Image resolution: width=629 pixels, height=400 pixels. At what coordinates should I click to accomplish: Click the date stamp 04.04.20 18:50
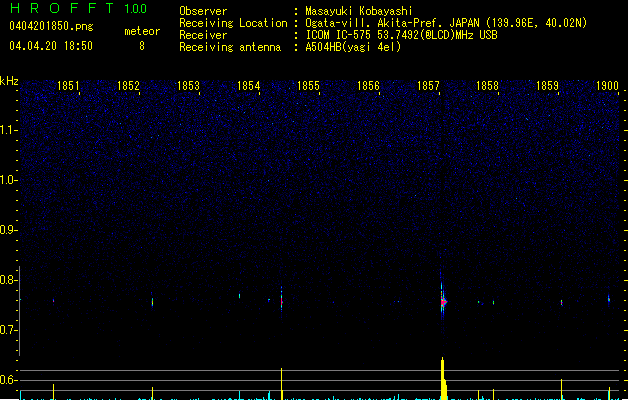[x=51, y=46]
